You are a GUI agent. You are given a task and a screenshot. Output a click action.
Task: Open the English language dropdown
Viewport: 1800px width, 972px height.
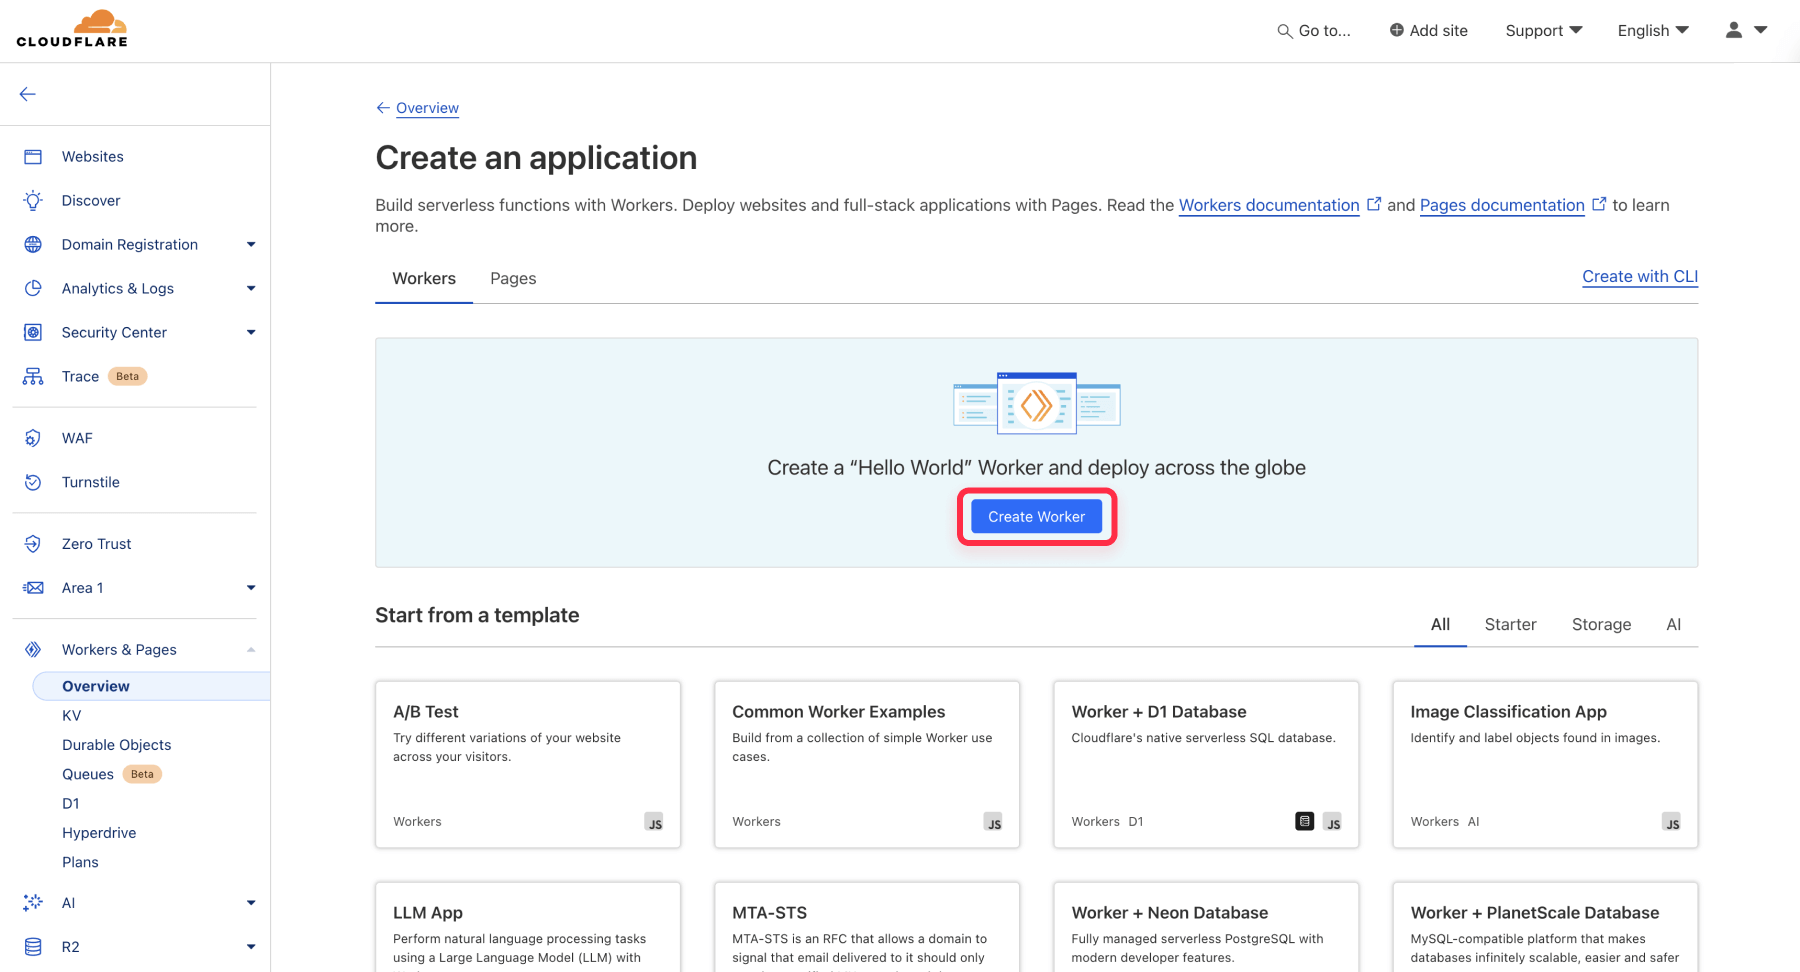(1653, 30)
